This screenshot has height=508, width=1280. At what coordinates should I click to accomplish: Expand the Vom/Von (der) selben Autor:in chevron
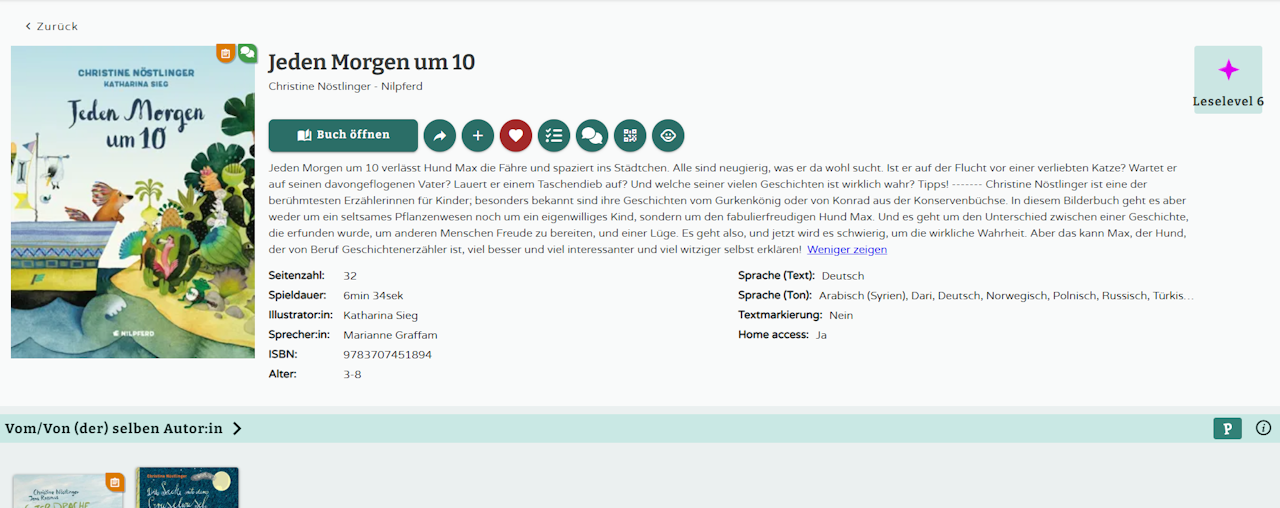click(237, 428)
